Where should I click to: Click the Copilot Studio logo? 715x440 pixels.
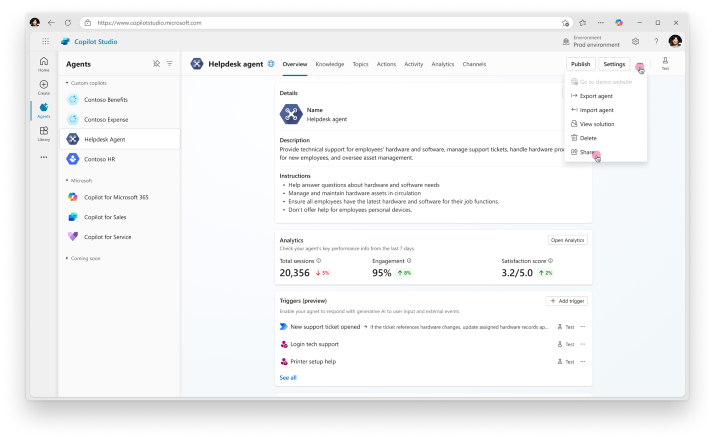(x=89, y=41)
